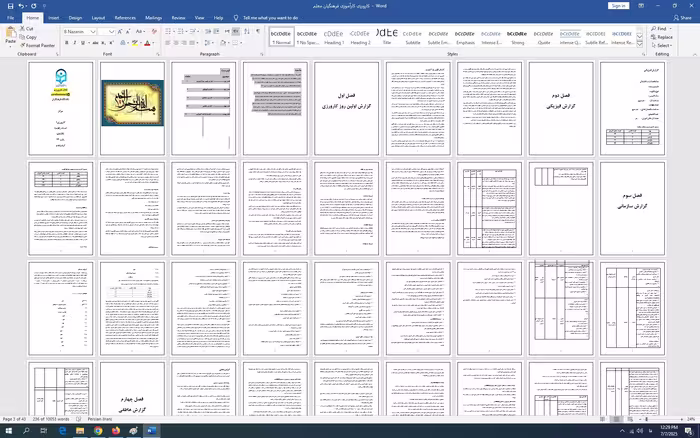Open Windows Start menu

point(8,431)
